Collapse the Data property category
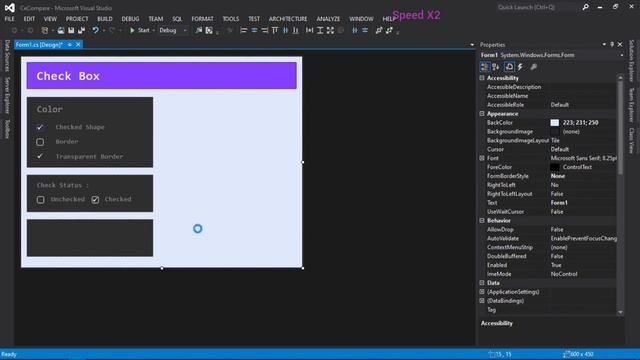Image resolution: width=640 pixels, height=360 pixels. 482,283
